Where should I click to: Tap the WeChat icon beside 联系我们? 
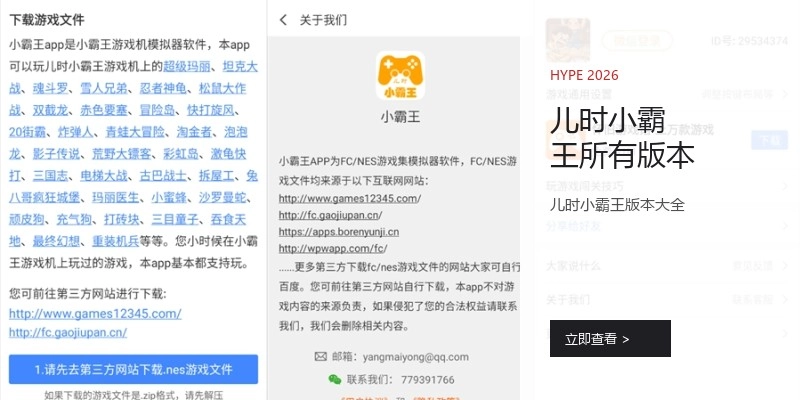tap(335, 379)
